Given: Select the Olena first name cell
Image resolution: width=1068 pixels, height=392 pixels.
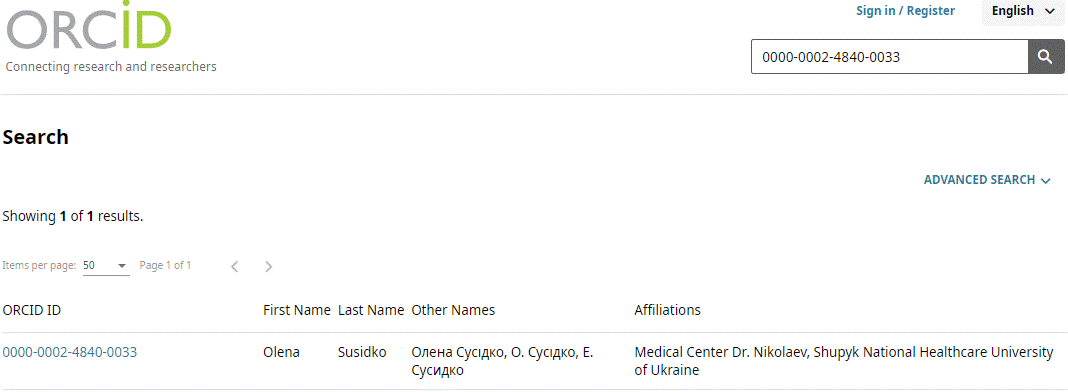Looking at the screenshot, I should pos(281,353).
